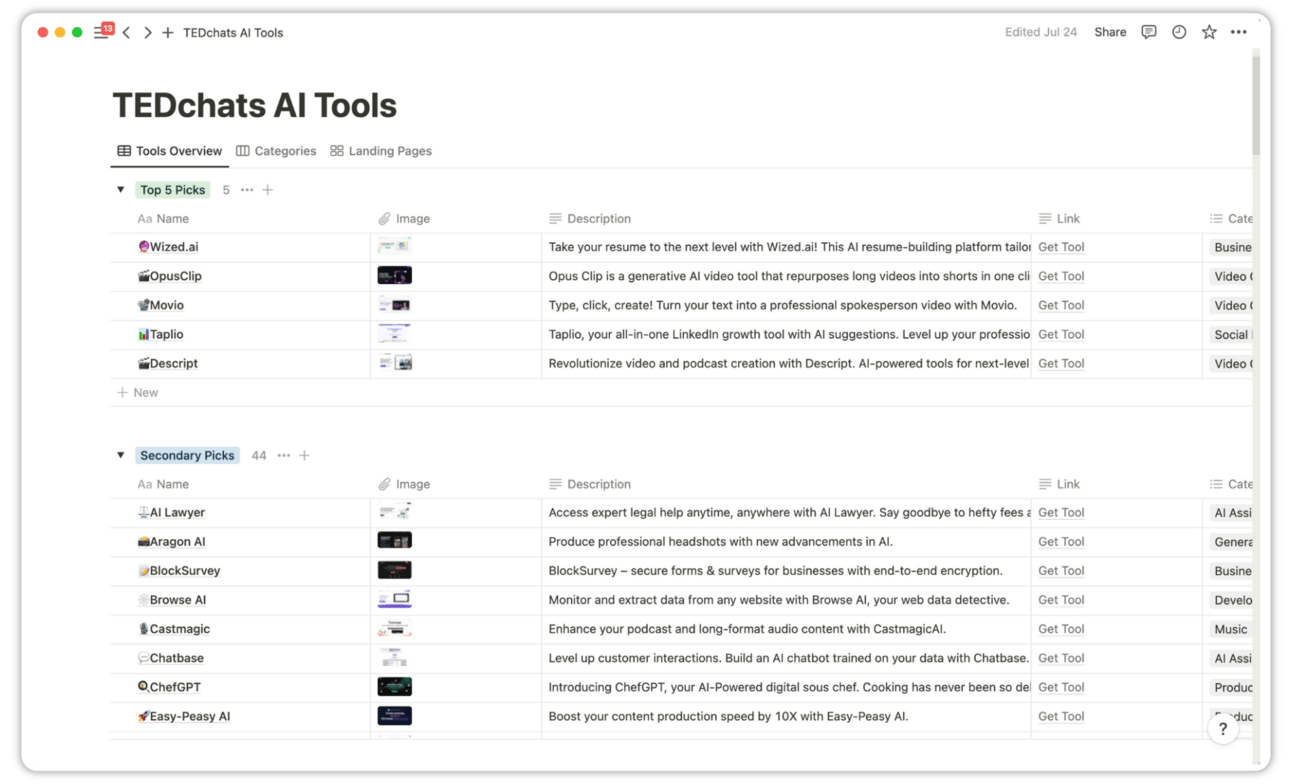This screenshot has height=784, width=1292.
Task: Add a new page with plus icon
Action: click(x=168, y=33)
